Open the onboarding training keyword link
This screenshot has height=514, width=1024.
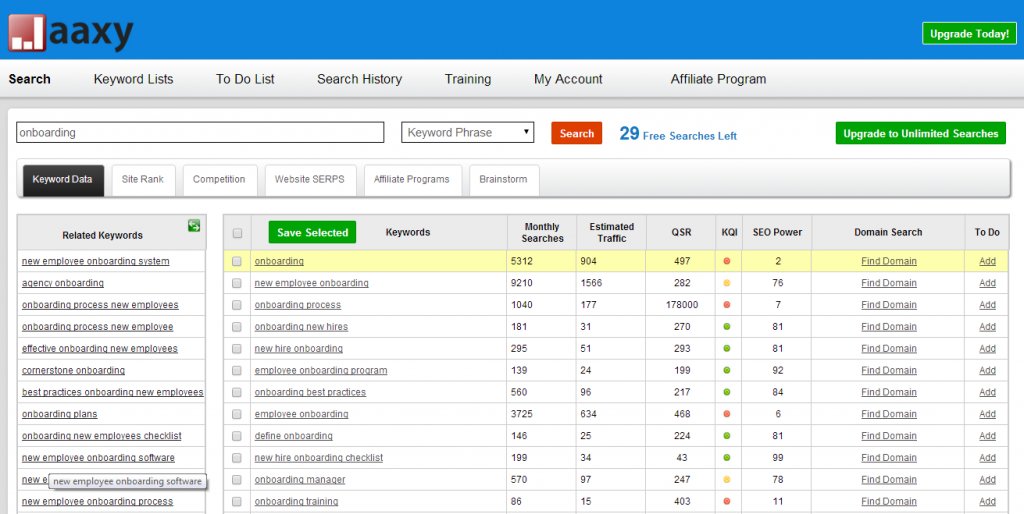pos(296,502)
